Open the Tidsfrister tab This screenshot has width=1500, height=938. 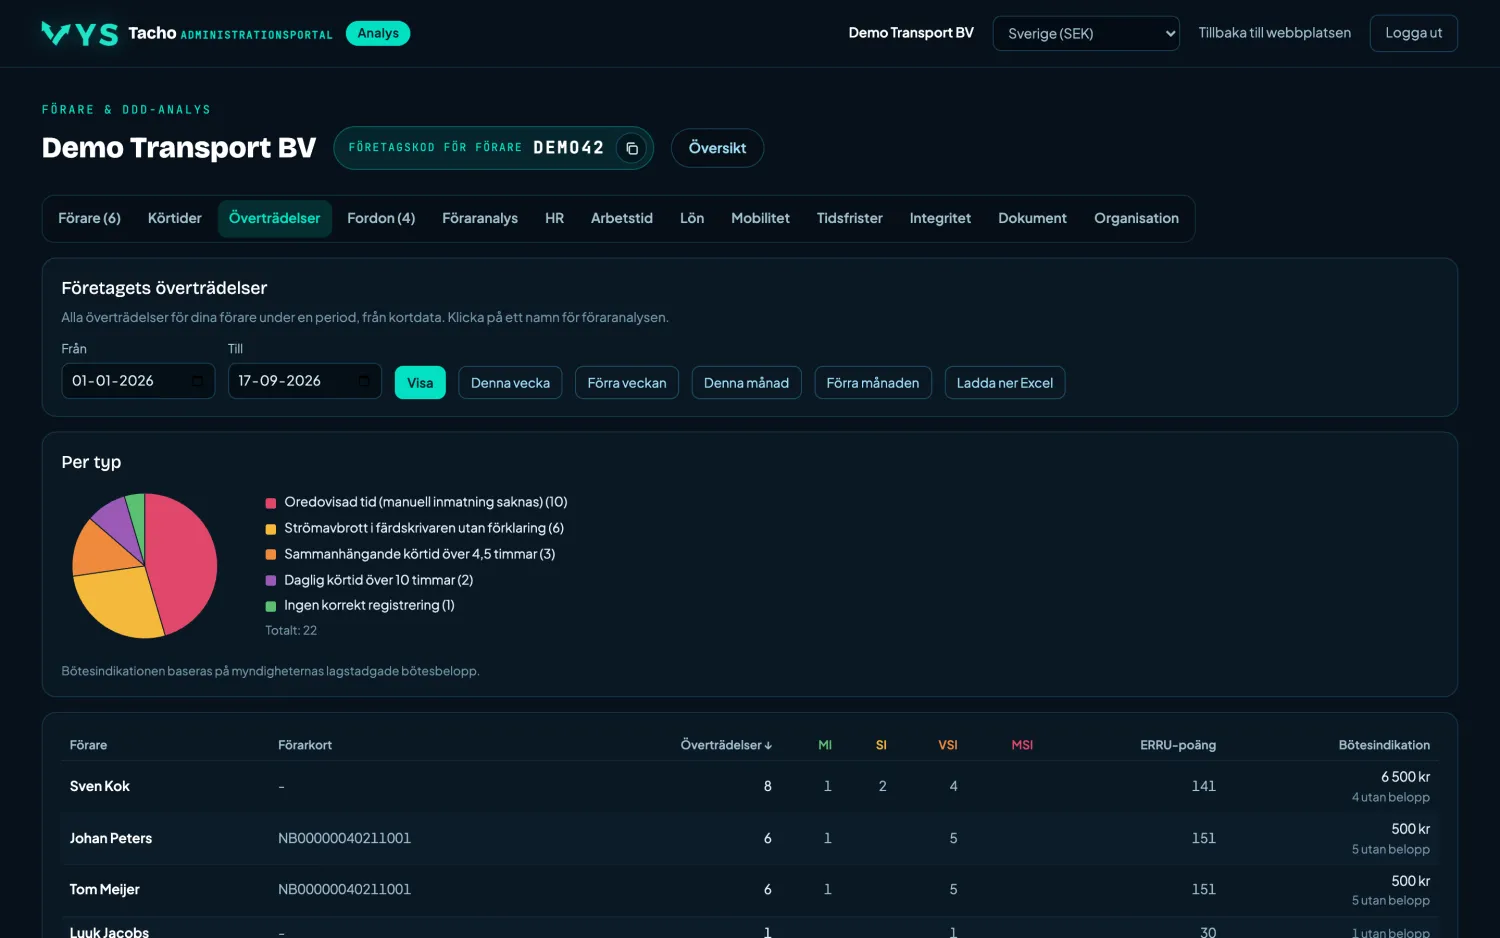point(850,218)
